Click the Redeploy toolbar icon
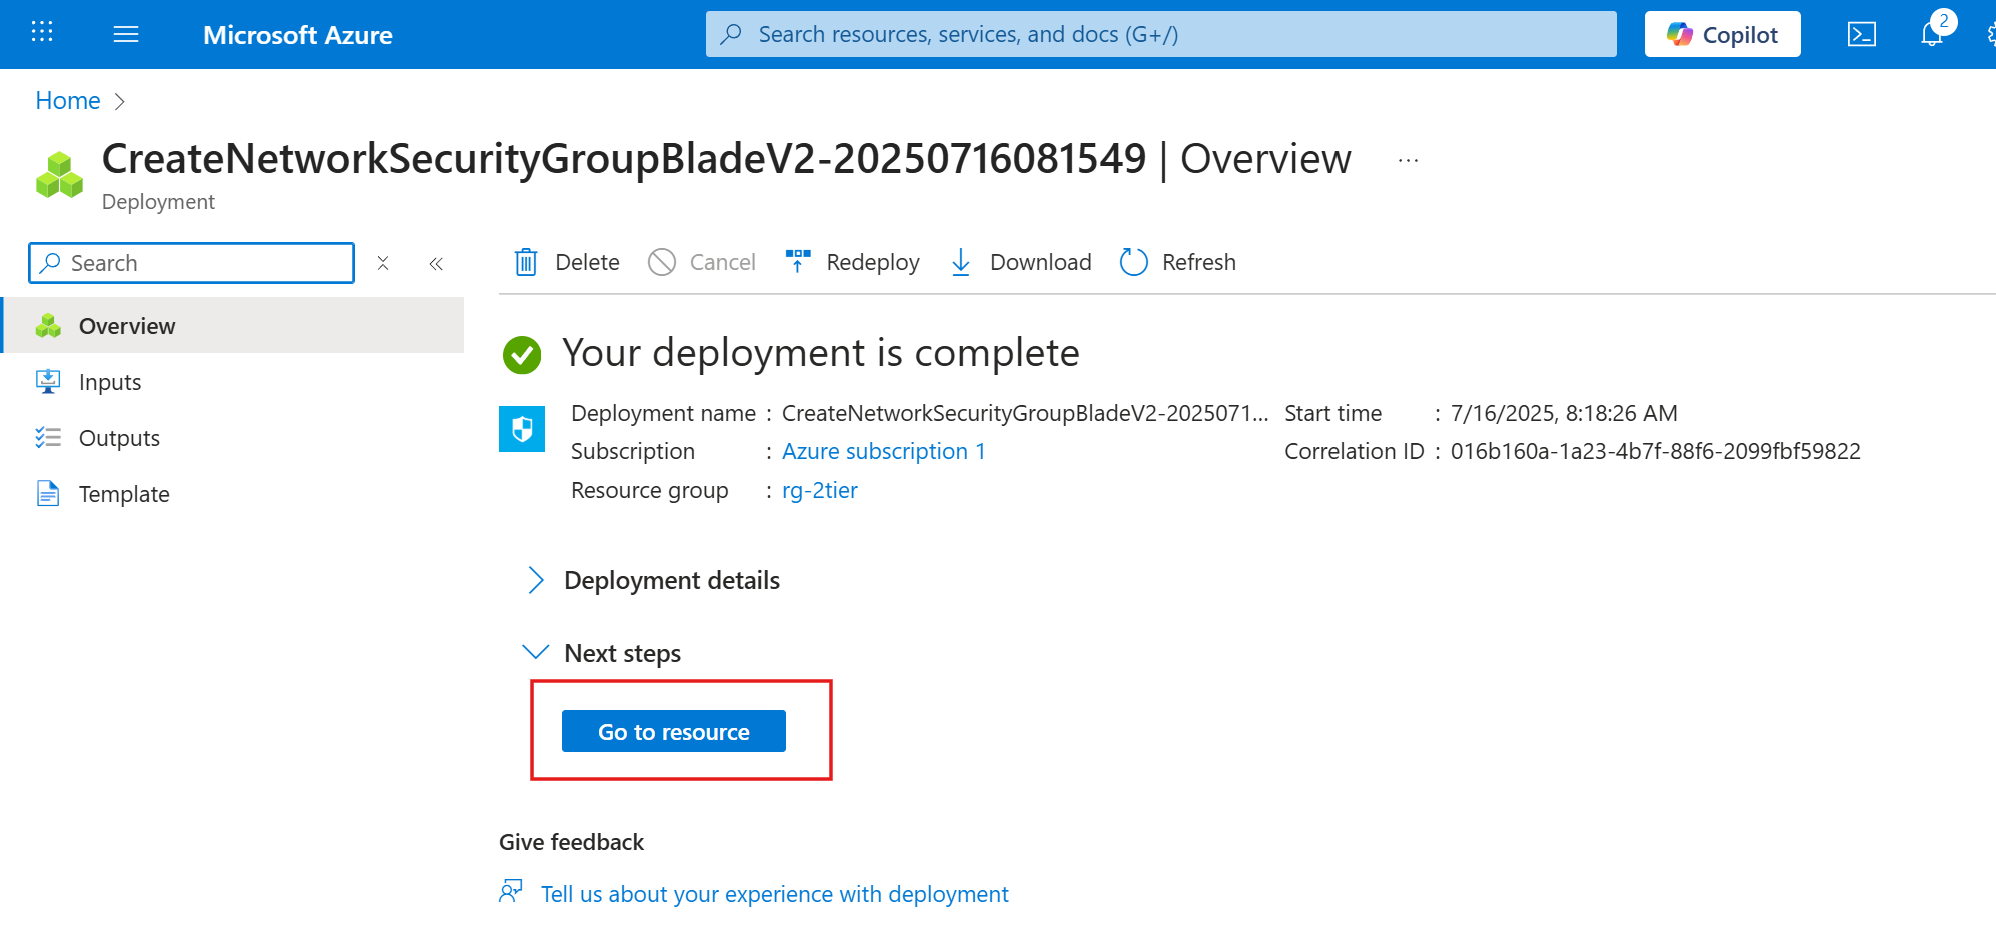This screenshot has width=1996, height=943. pyautogui.click(x=798, y=262)
